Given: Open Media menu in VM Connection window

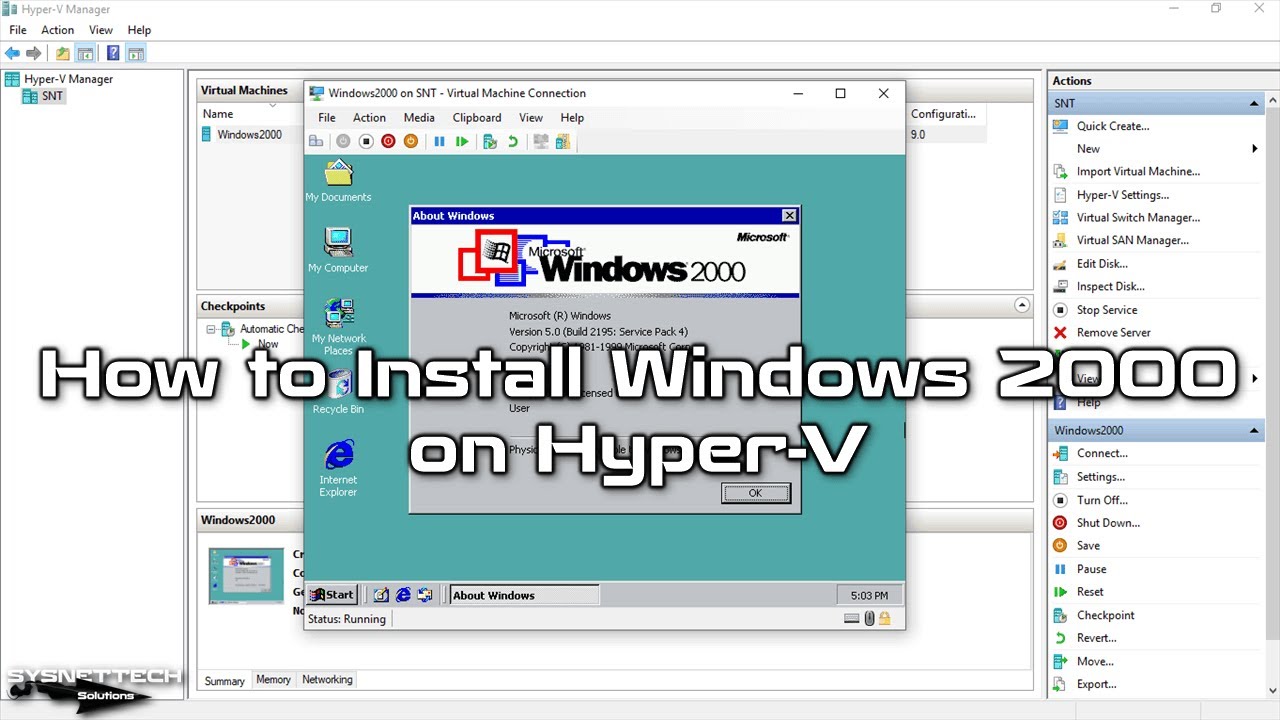Looking at the screenshot, I should (419, 118).
